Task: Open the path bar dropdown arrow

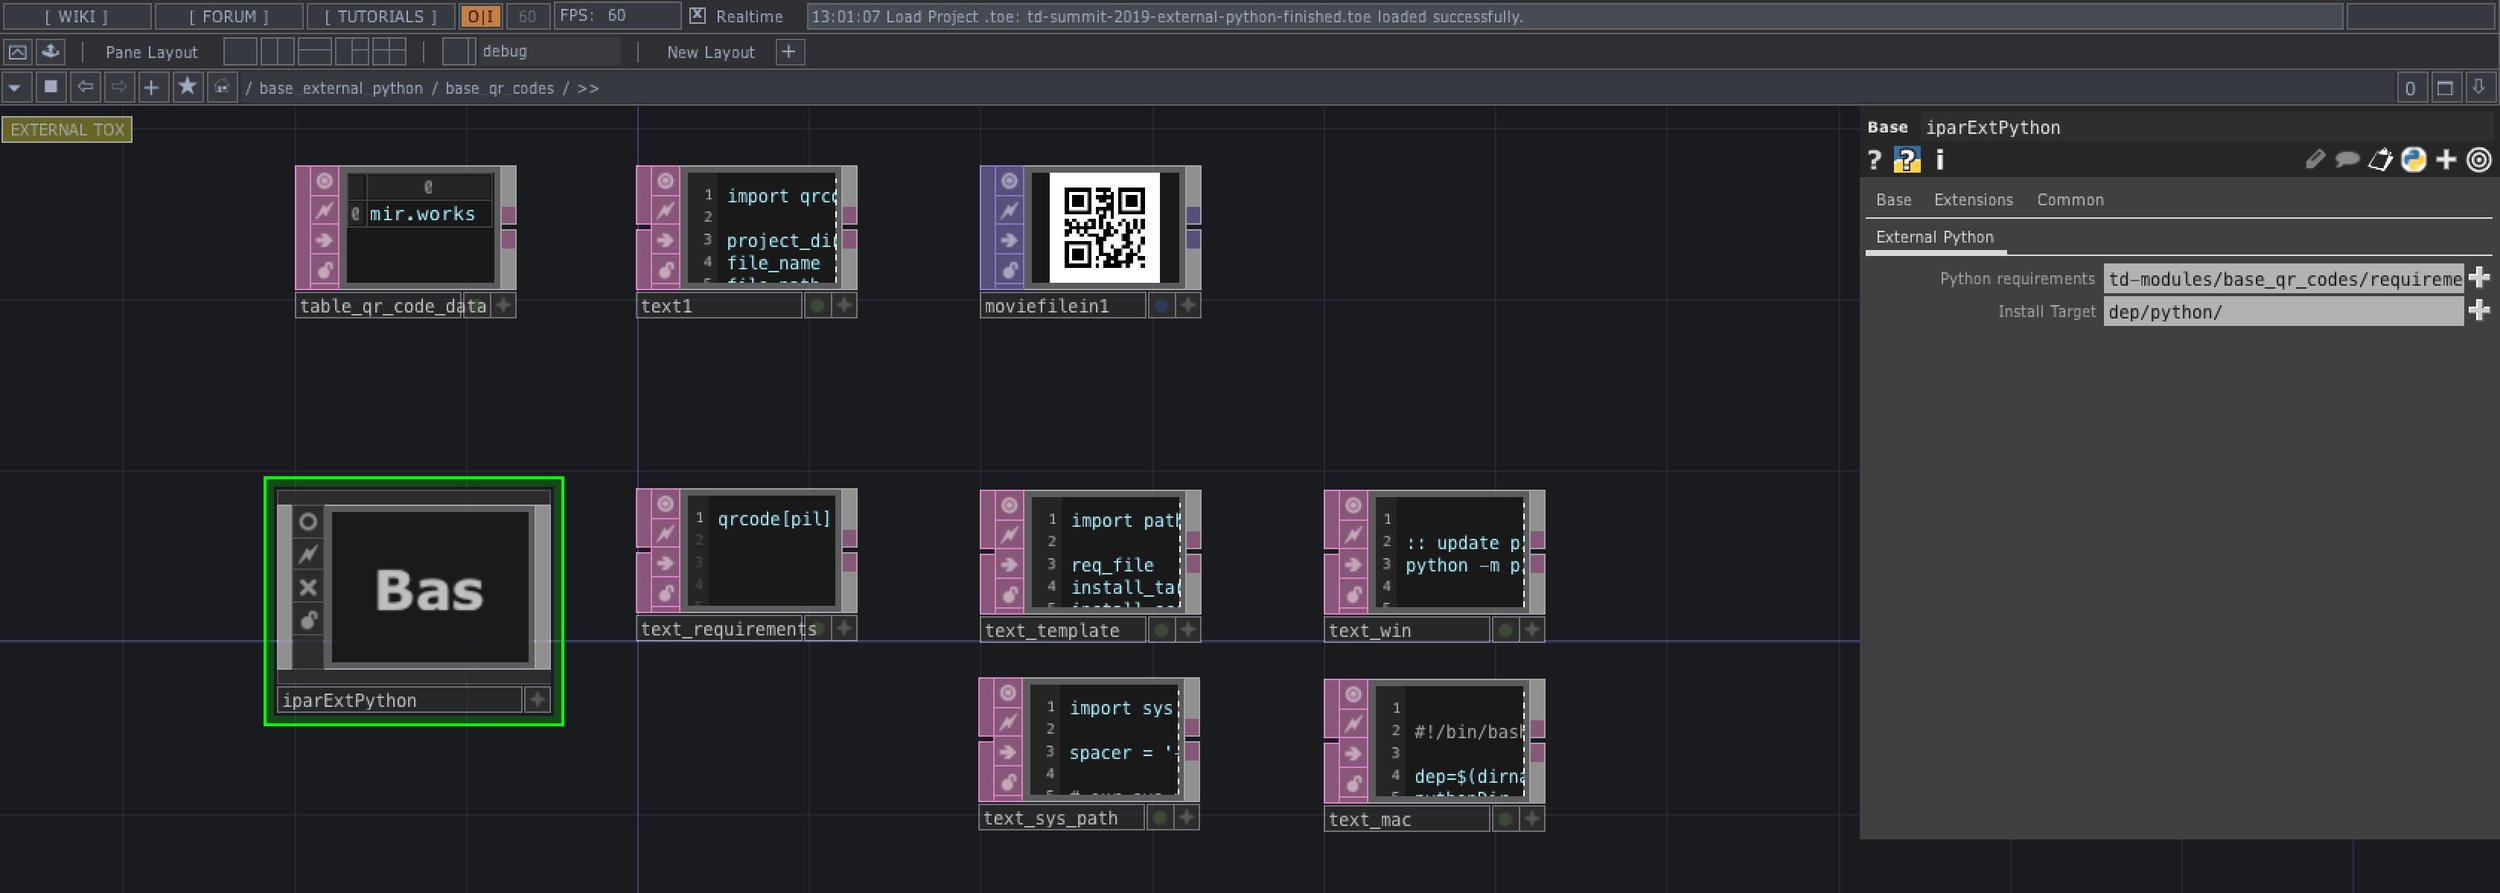Action: tap(15, 88)
